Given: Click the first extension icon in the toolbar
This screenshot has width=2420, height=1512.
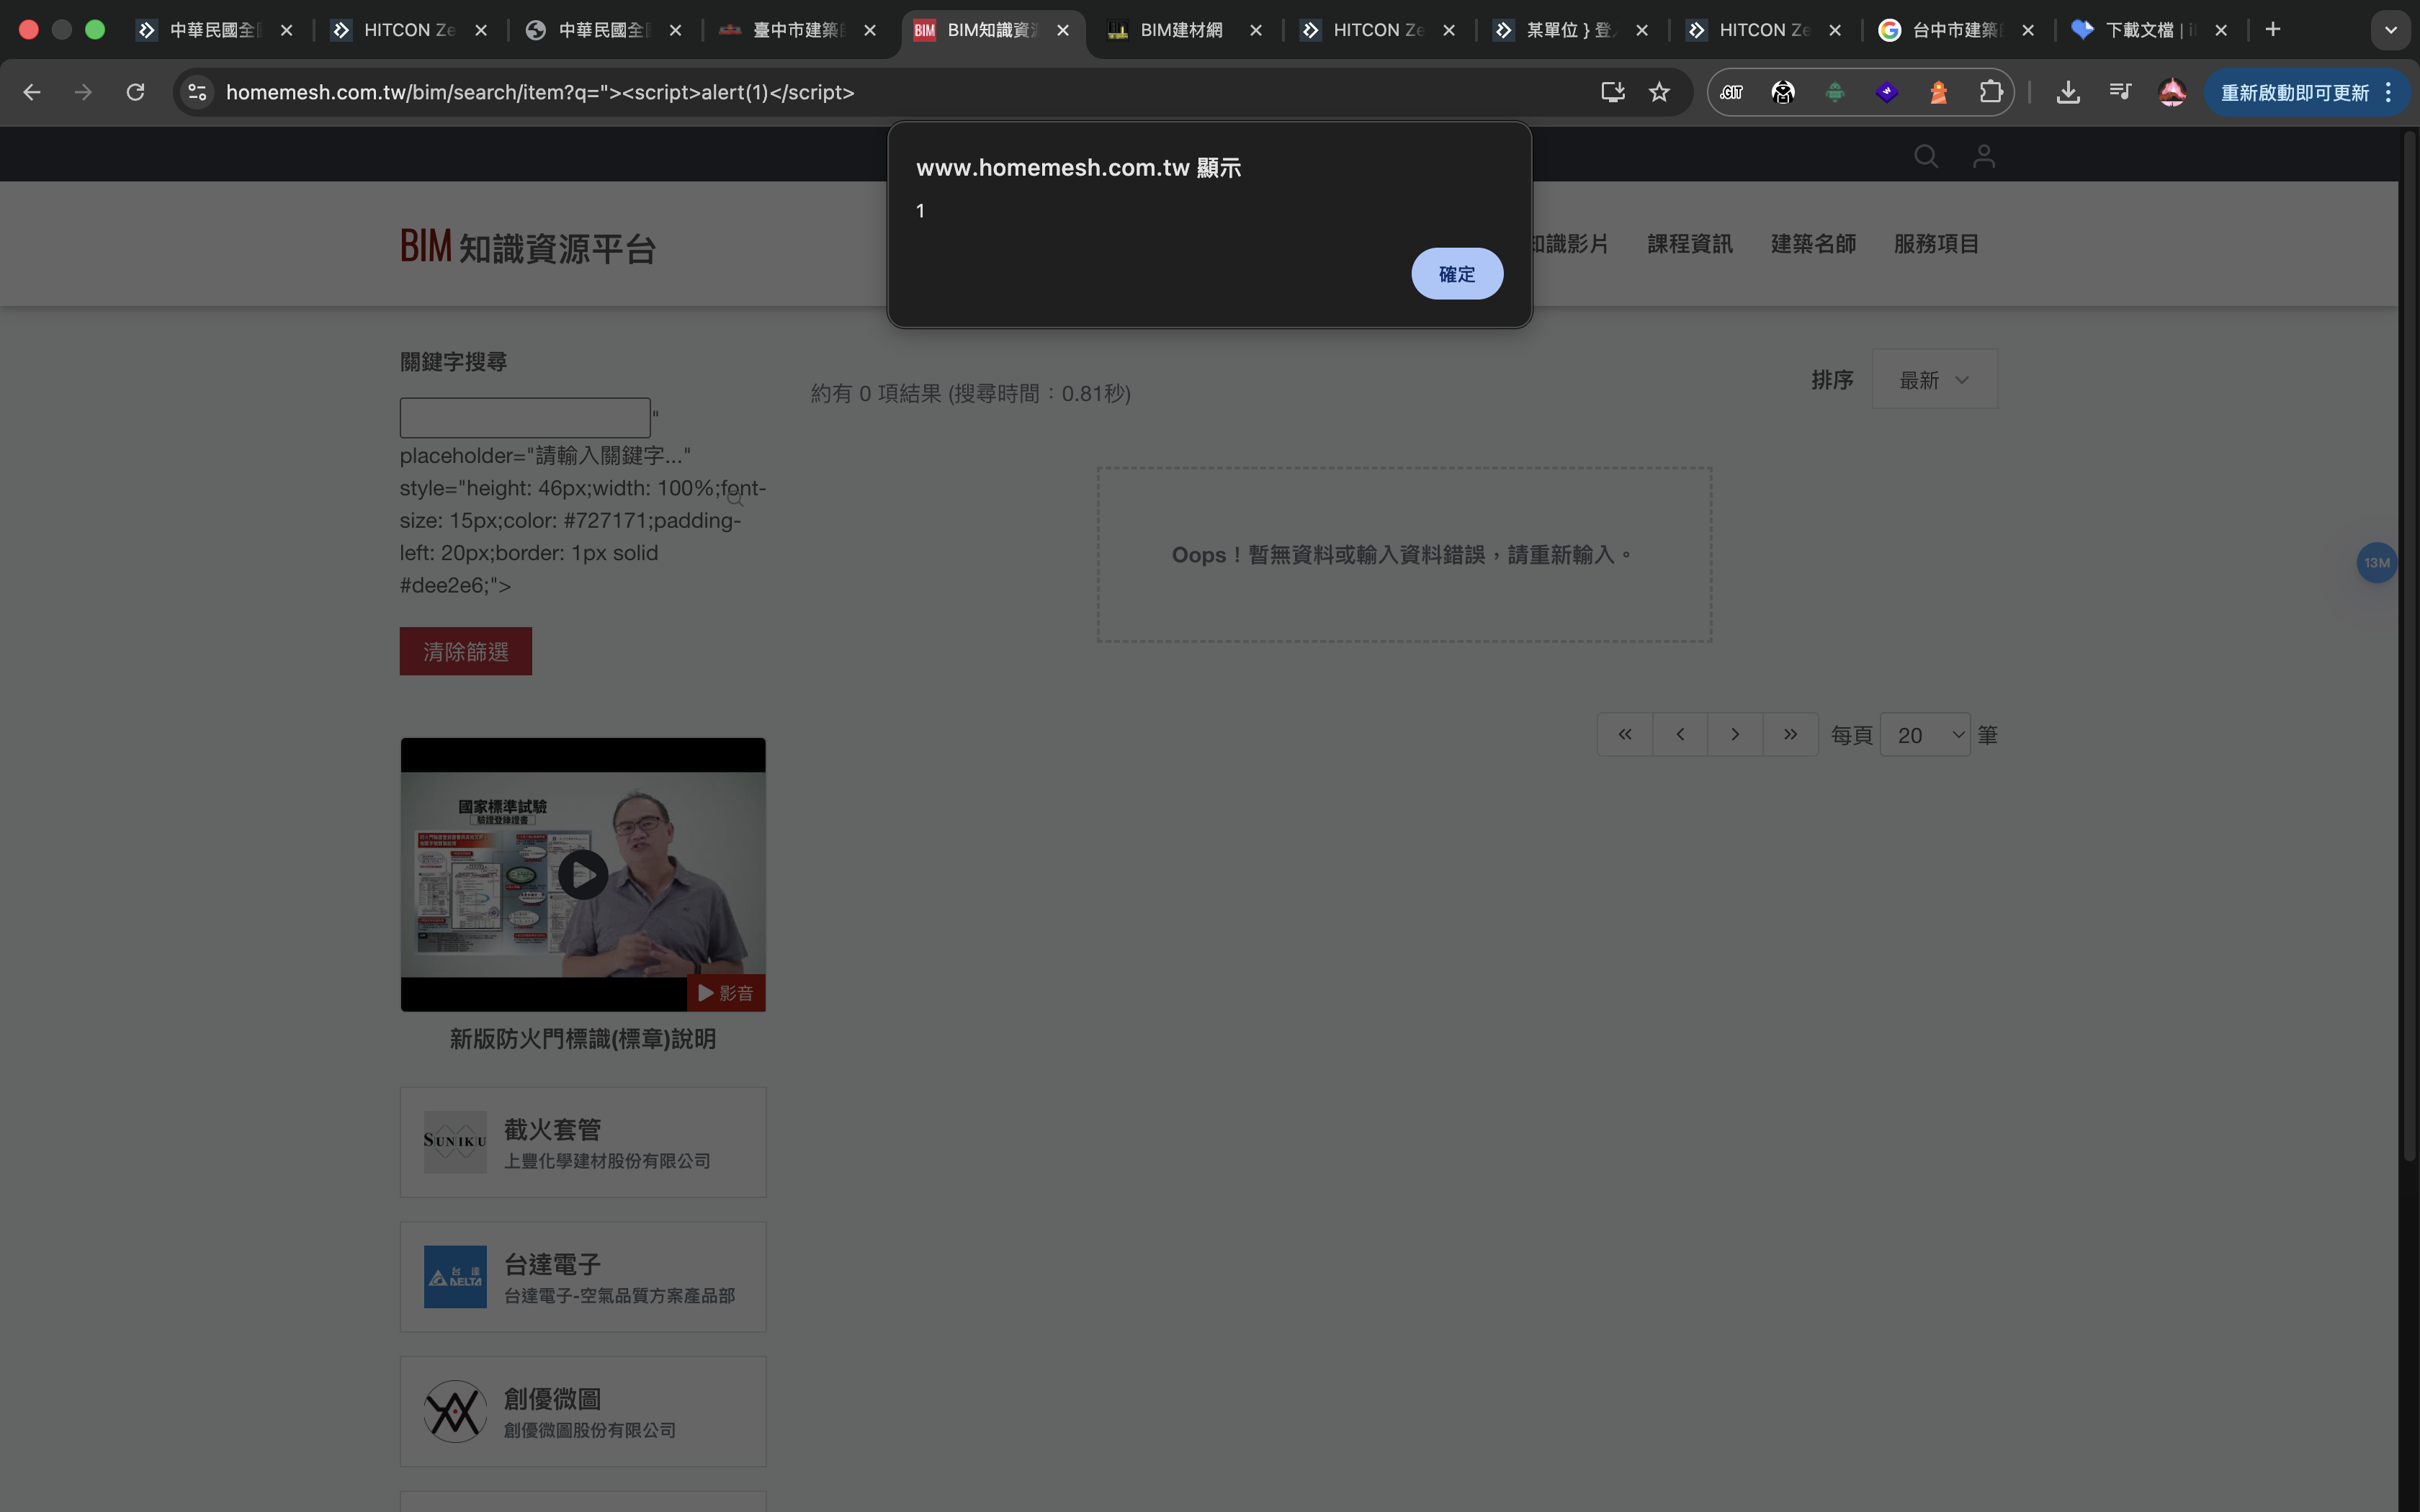Looking at the screenshot, I should pos(1731,92).
